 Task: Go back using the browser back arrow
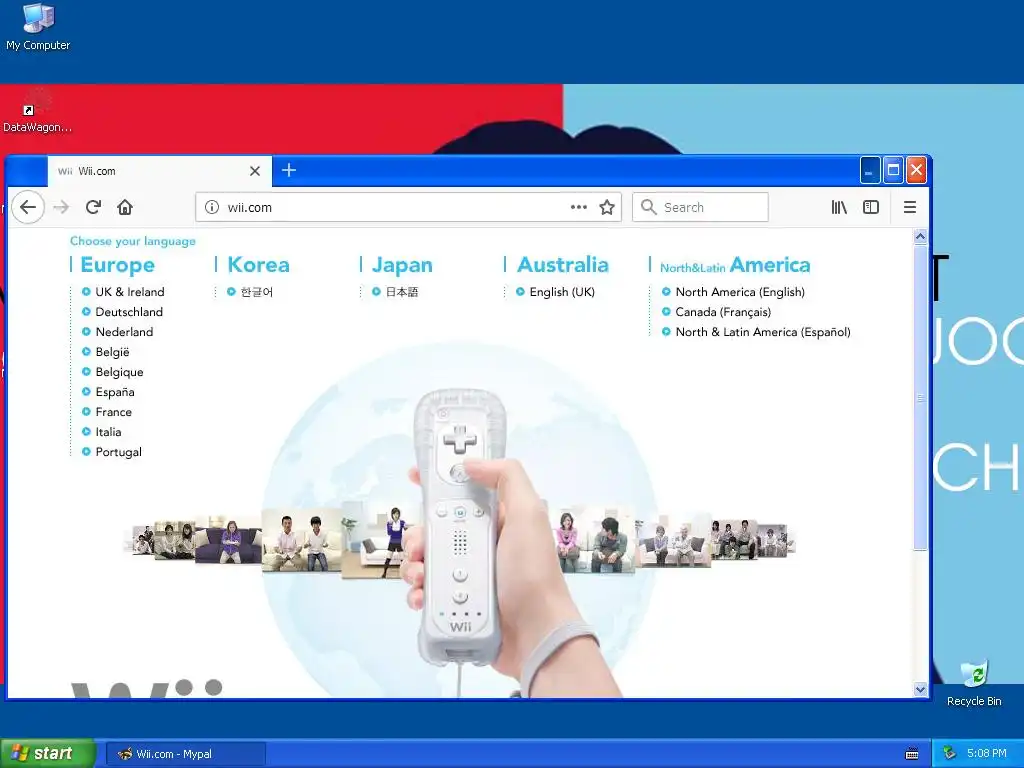[27, 207]
